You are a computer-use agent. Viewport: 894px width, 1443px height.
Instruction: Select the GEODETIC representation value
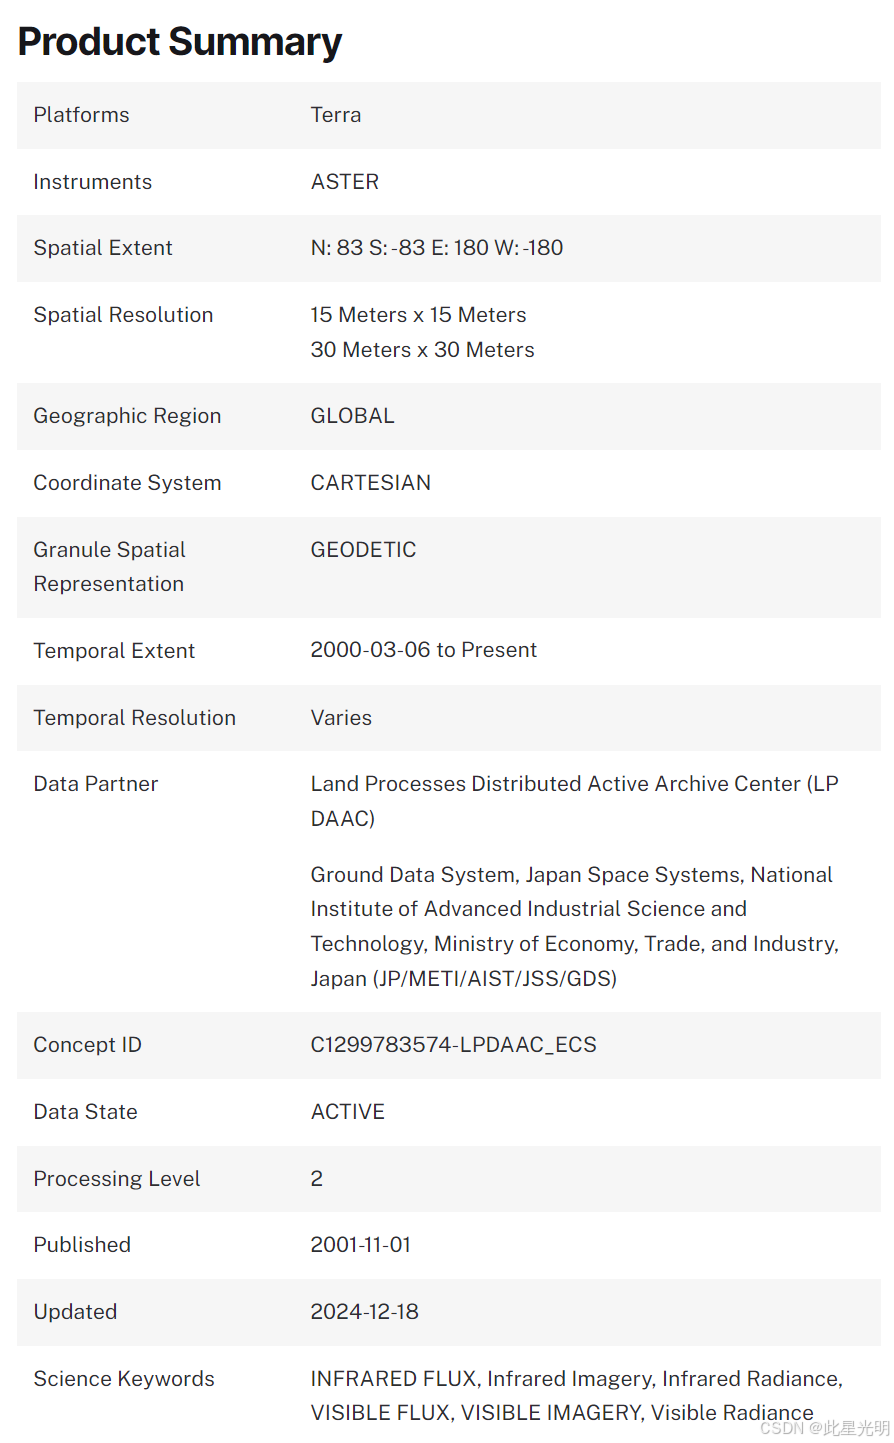[x=363, y=550]
